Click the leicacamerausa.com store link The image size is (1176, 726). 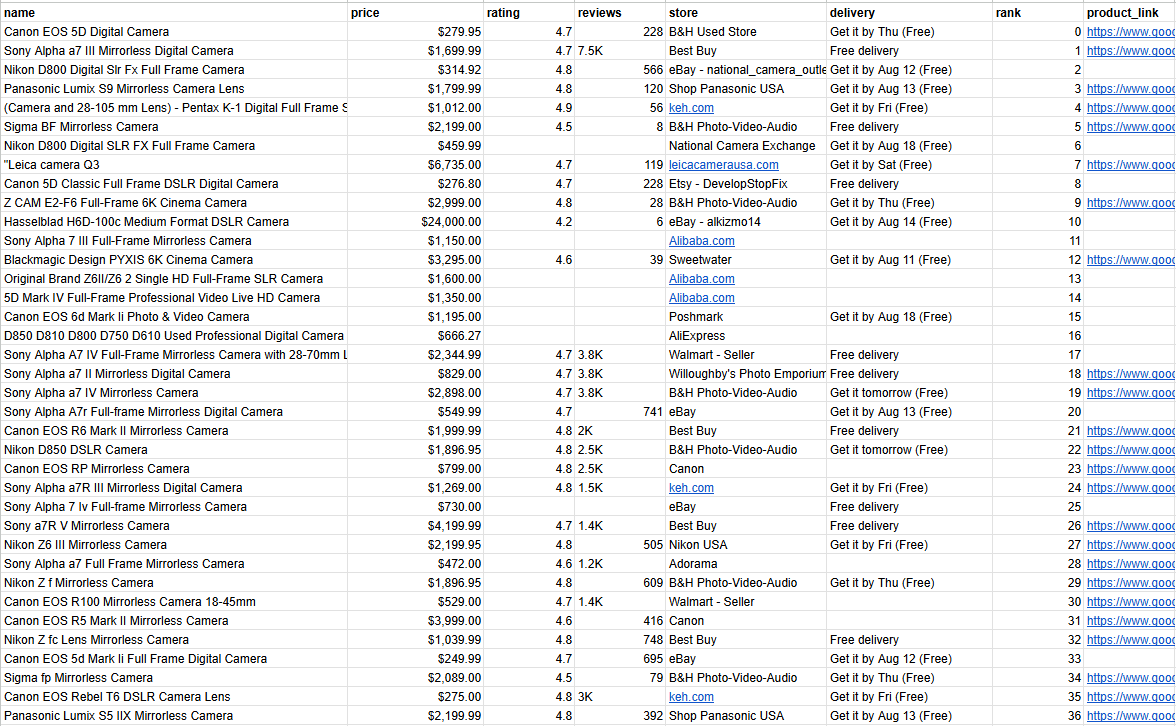[723, 165]
